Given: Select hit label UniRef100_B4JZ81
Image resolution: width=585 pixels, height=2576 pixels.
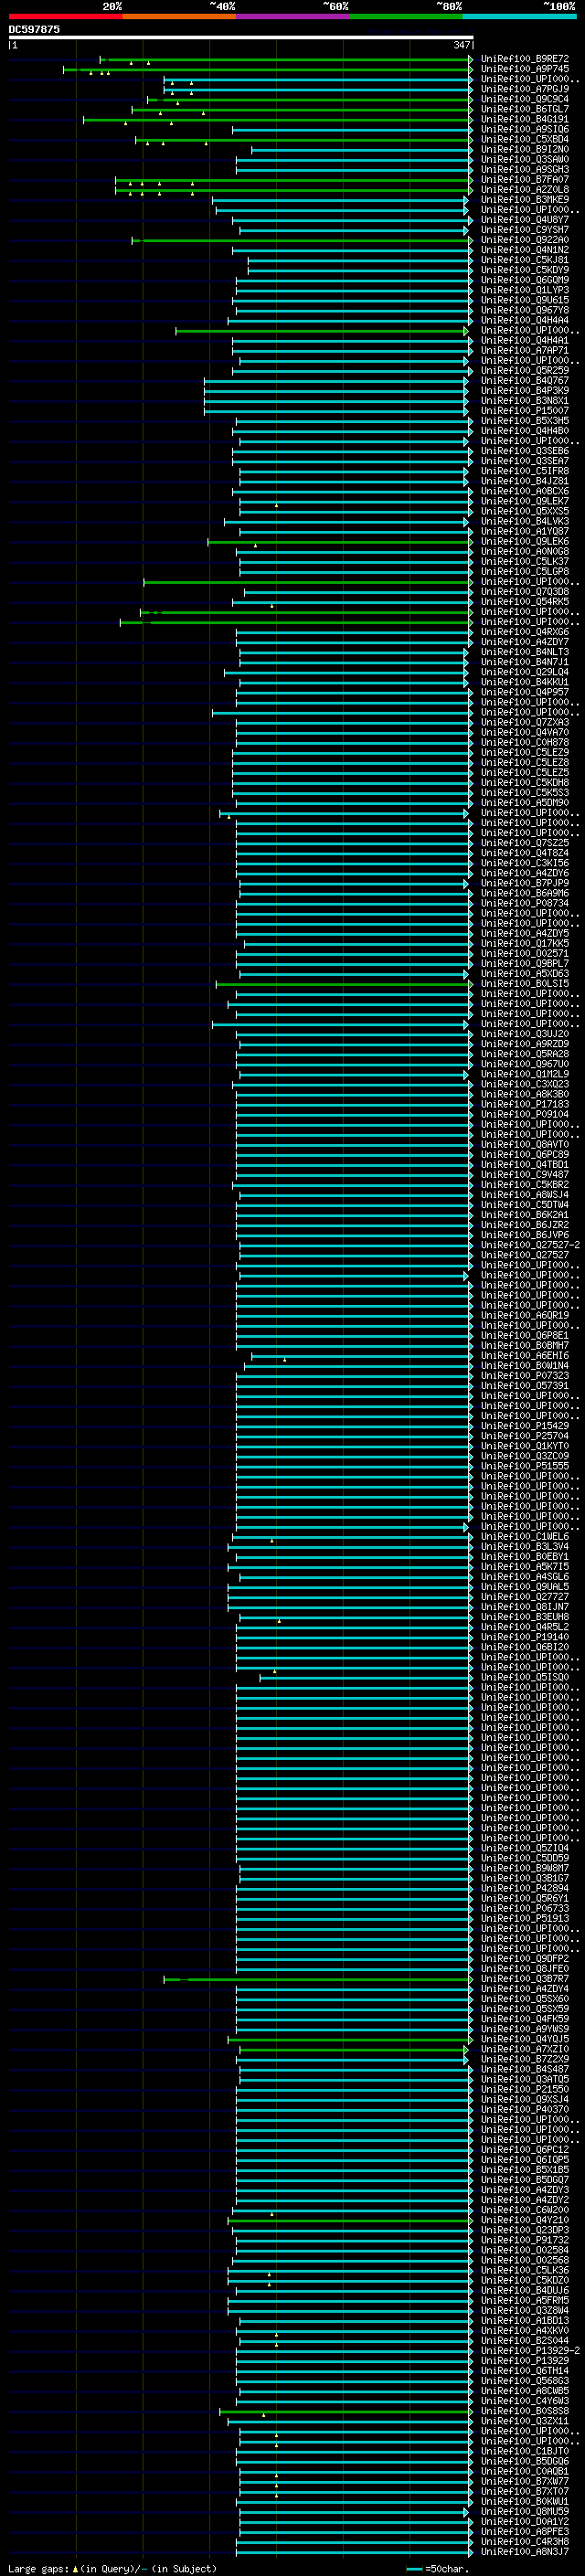Looking at the screenshot, I should coord(525,481).
